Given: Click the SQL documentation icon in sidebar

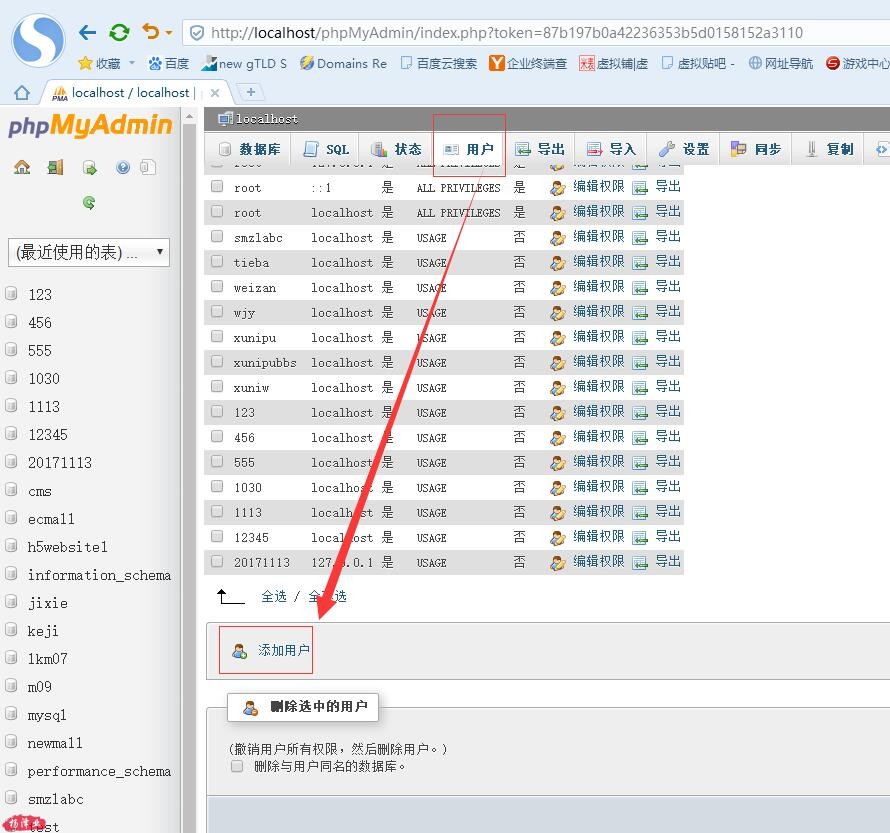Looking at the screenshot, I should pos(148,167).
